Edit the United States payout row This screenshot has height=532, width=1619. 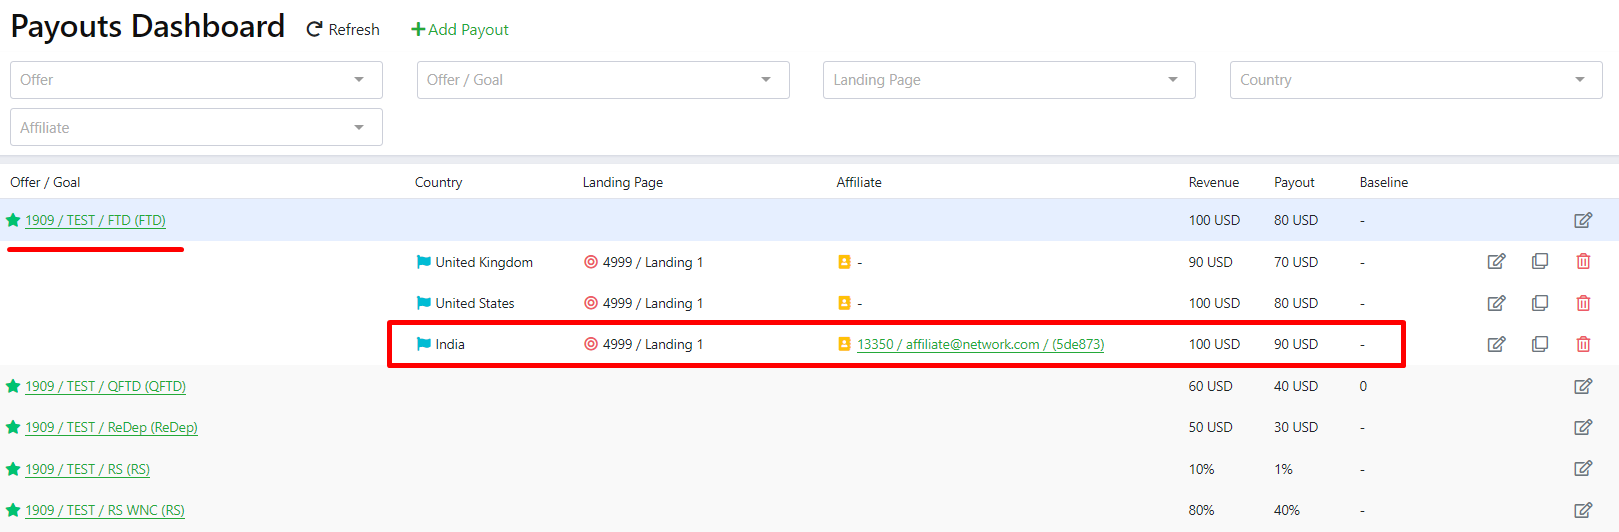pos(1496,303)
